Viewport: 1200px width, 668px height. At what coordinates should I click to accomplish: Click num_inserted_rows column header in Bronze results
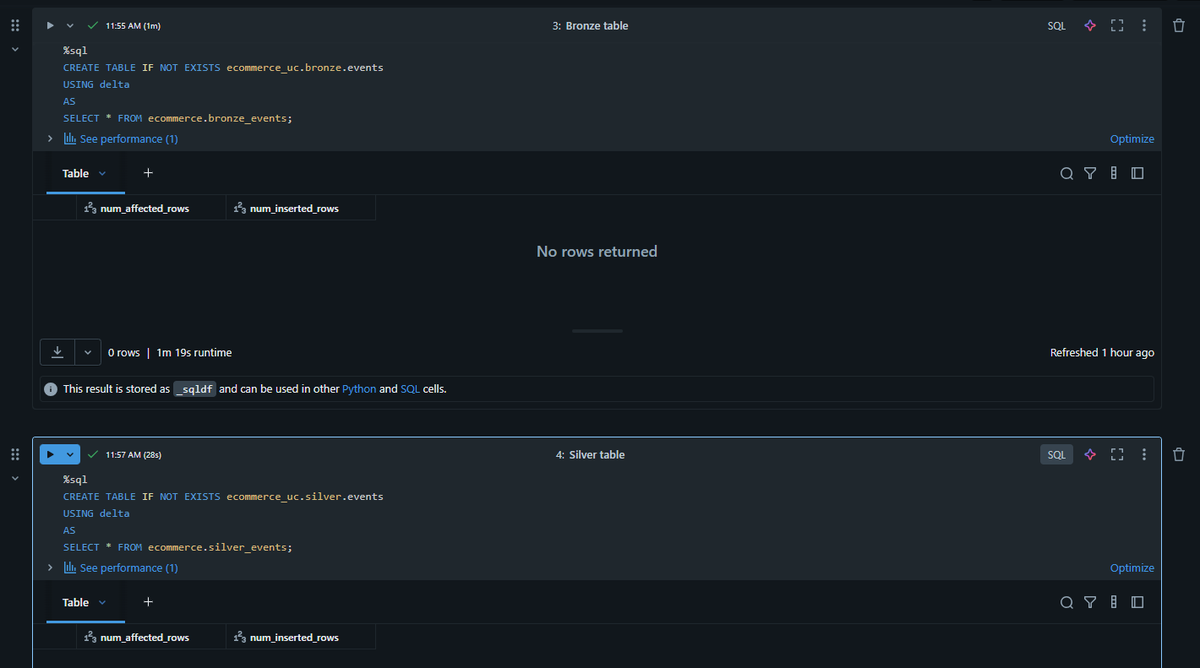tap(301, 209)
